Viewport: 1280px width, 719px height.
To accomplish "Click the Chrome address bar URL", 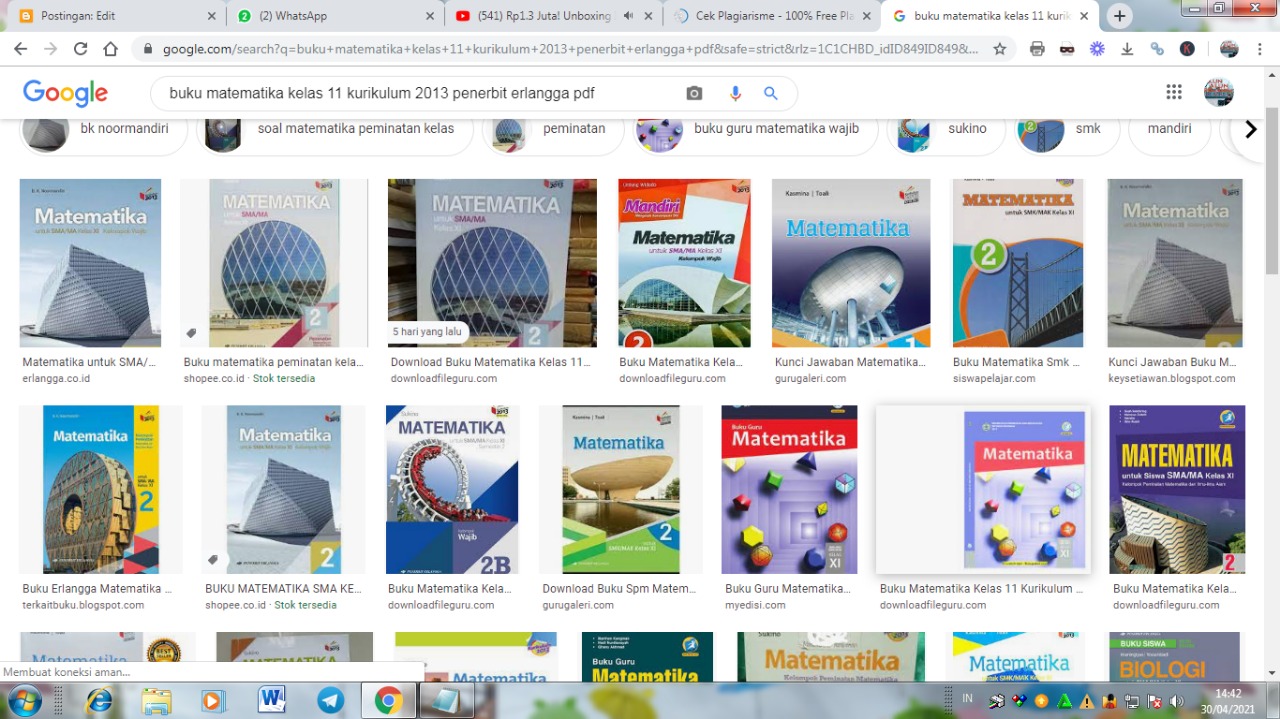I will tap(570, 48).
